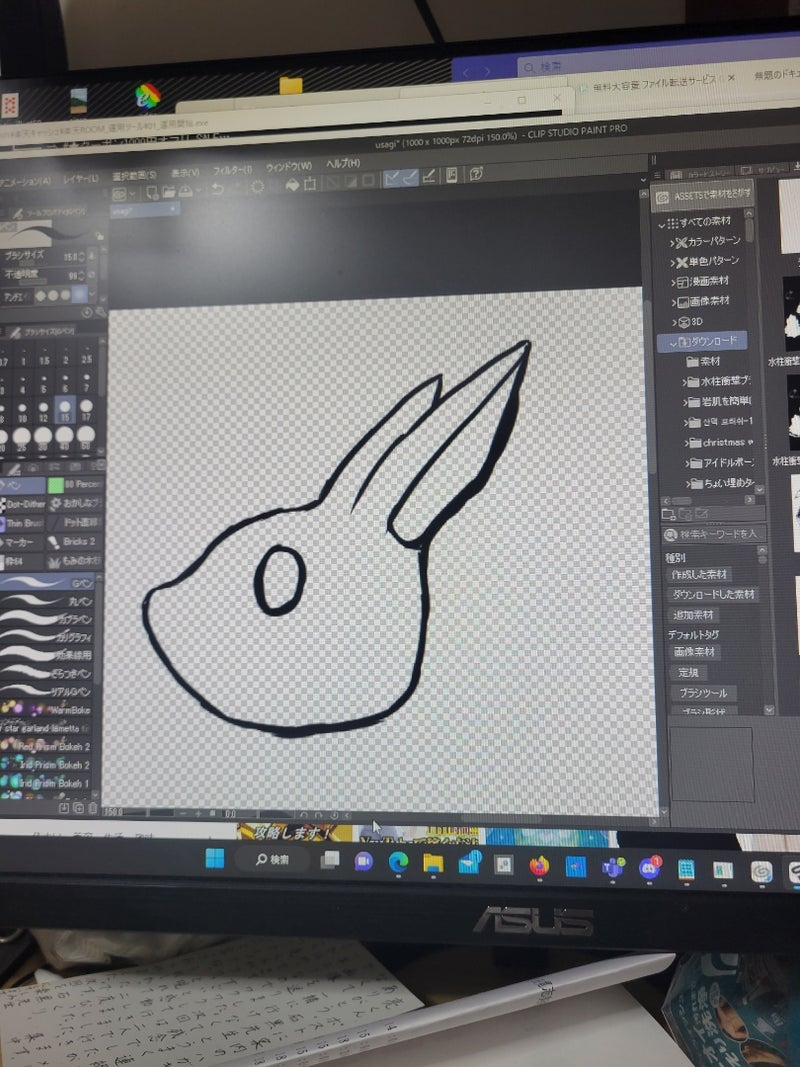Expand the 漫画素材 folder

[x=673, y=282]
